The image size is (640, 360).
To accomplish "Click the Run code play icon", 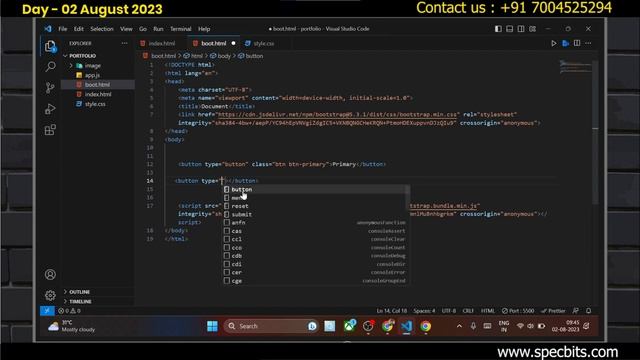I will [553, 43].
